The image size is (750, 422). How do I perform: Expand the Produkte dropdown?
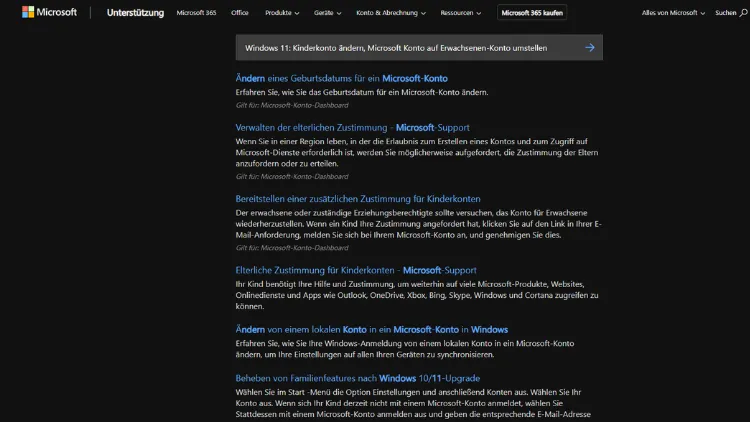coord(282,13)
